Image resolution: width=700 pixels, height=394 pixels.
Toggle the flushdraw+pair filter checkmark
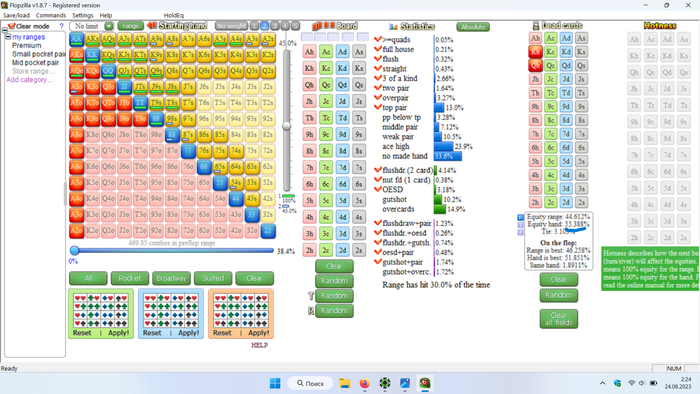click(x=378, y=223)
